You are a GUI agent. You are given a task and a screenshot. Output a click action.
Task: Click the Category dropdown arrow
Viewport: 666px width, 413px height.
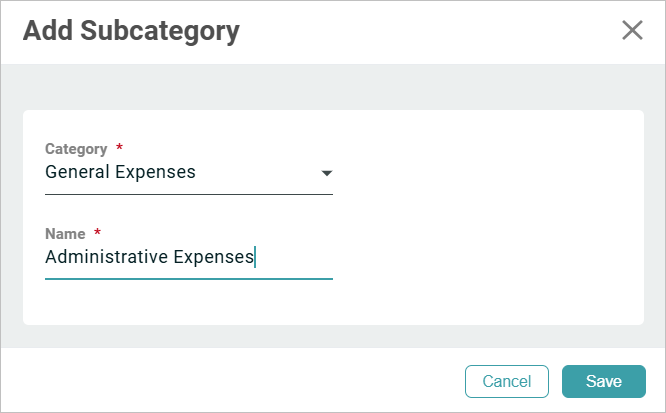click(326, 173)
